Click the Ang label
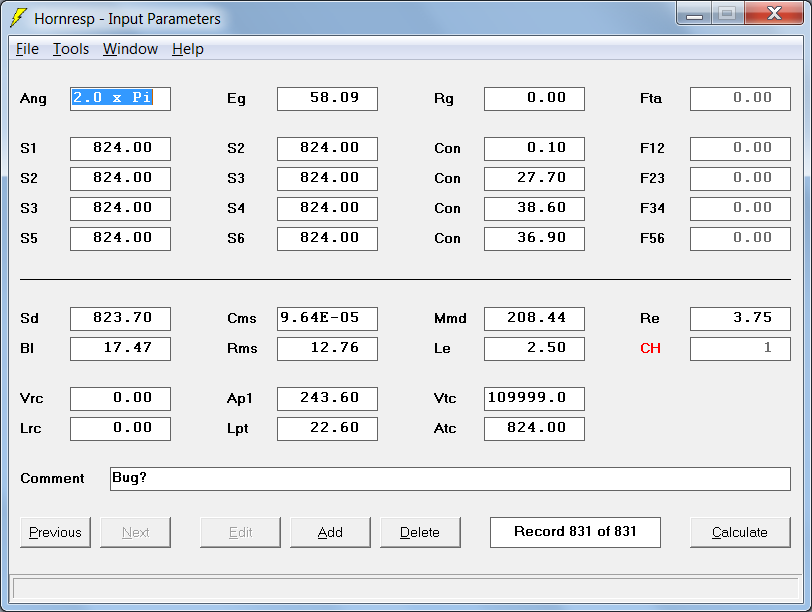This screenshot has width=812, height=612. [x=33, y=99]
